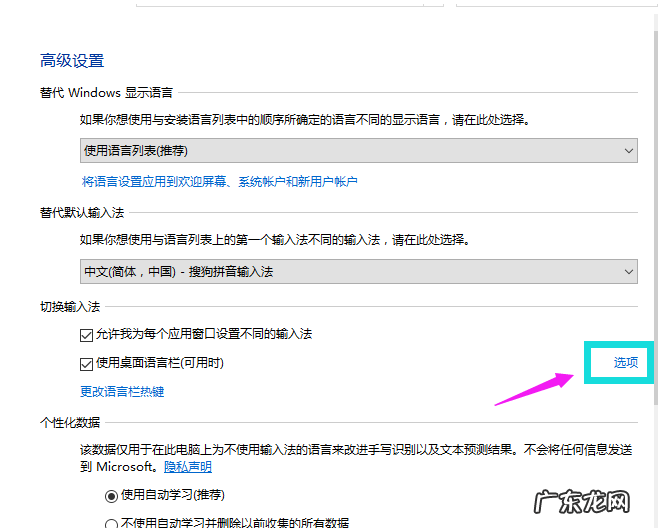This screenshot has width=668, height=531.
Task: Open the display language dropdown 使用语言列表(推荐)
Action: point(359,150)
